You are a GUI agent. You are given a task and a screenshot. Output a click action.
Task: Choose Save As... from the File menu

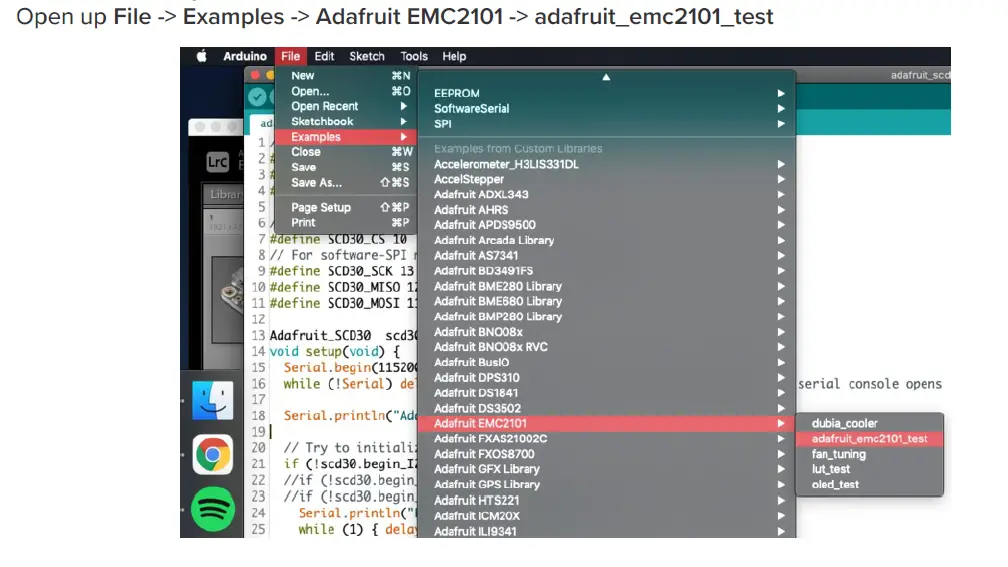[346, 183]
